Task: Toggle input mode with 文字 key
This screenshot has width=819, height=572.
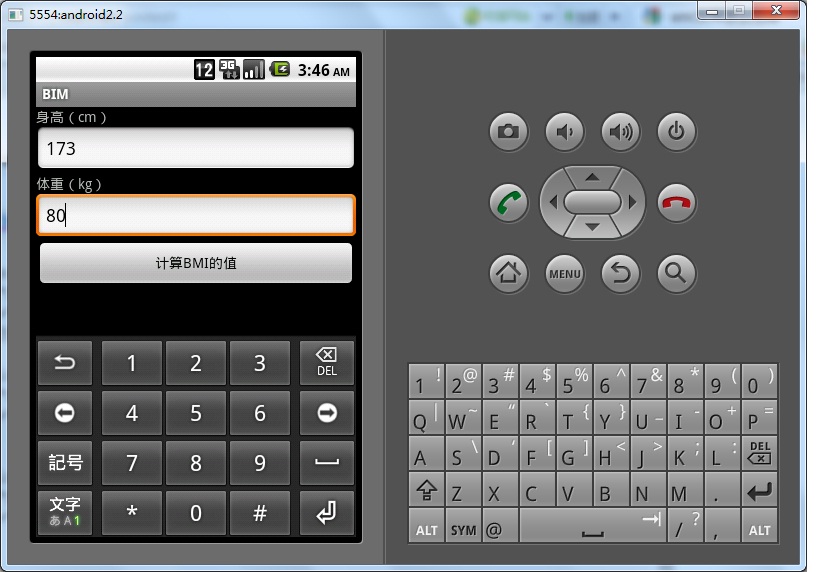Action: point(65,513)
